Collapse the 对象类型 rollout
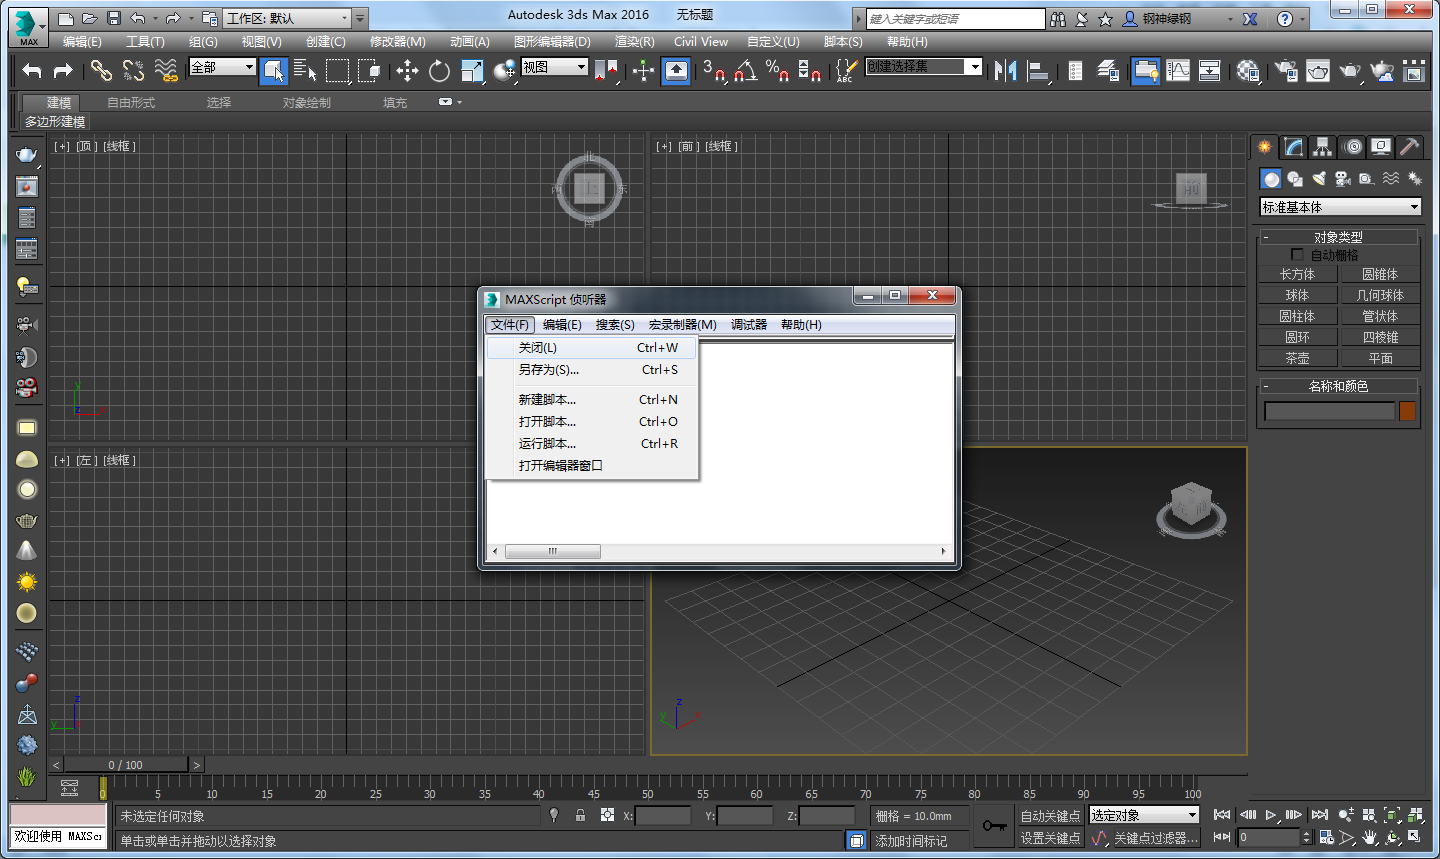Screen dimensions: 1440x859 tap(1338, 237)
